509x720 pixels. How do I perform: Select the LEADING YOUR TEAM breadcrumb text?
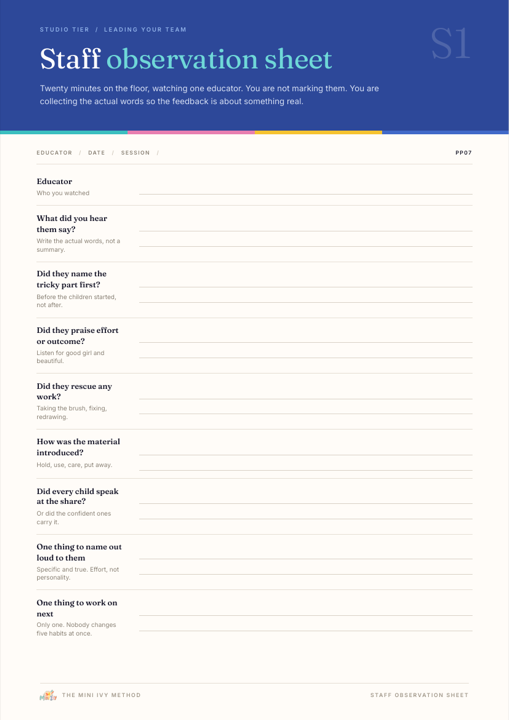coord(145,29)
